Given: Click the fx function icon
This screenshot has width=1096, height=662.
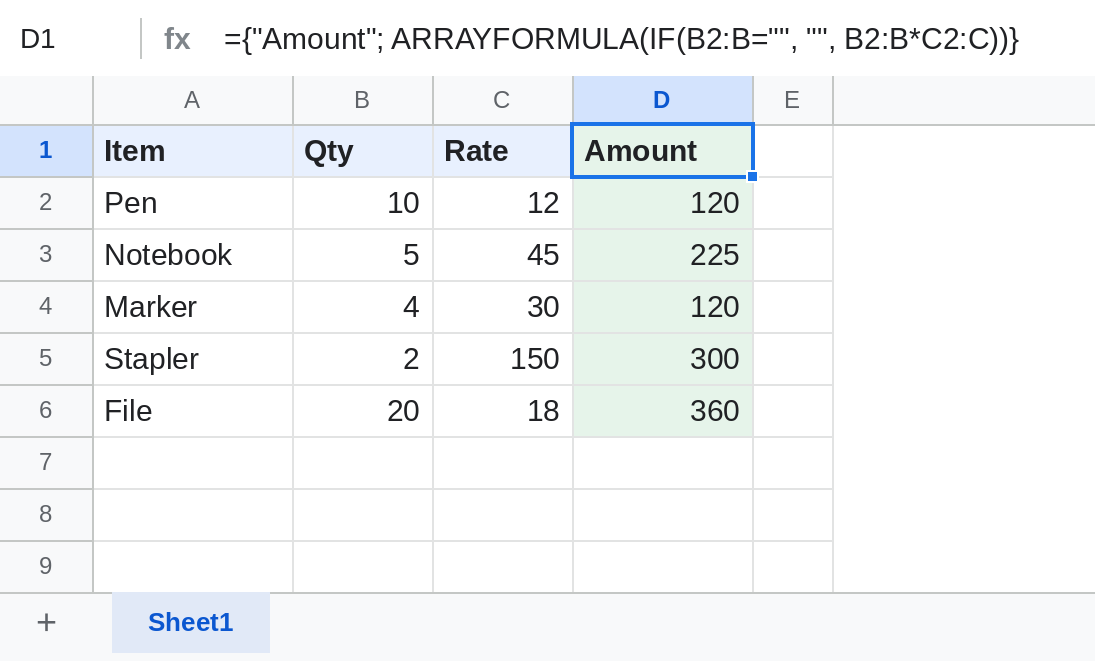Looking at the screenshot, I should pos(177,38).
